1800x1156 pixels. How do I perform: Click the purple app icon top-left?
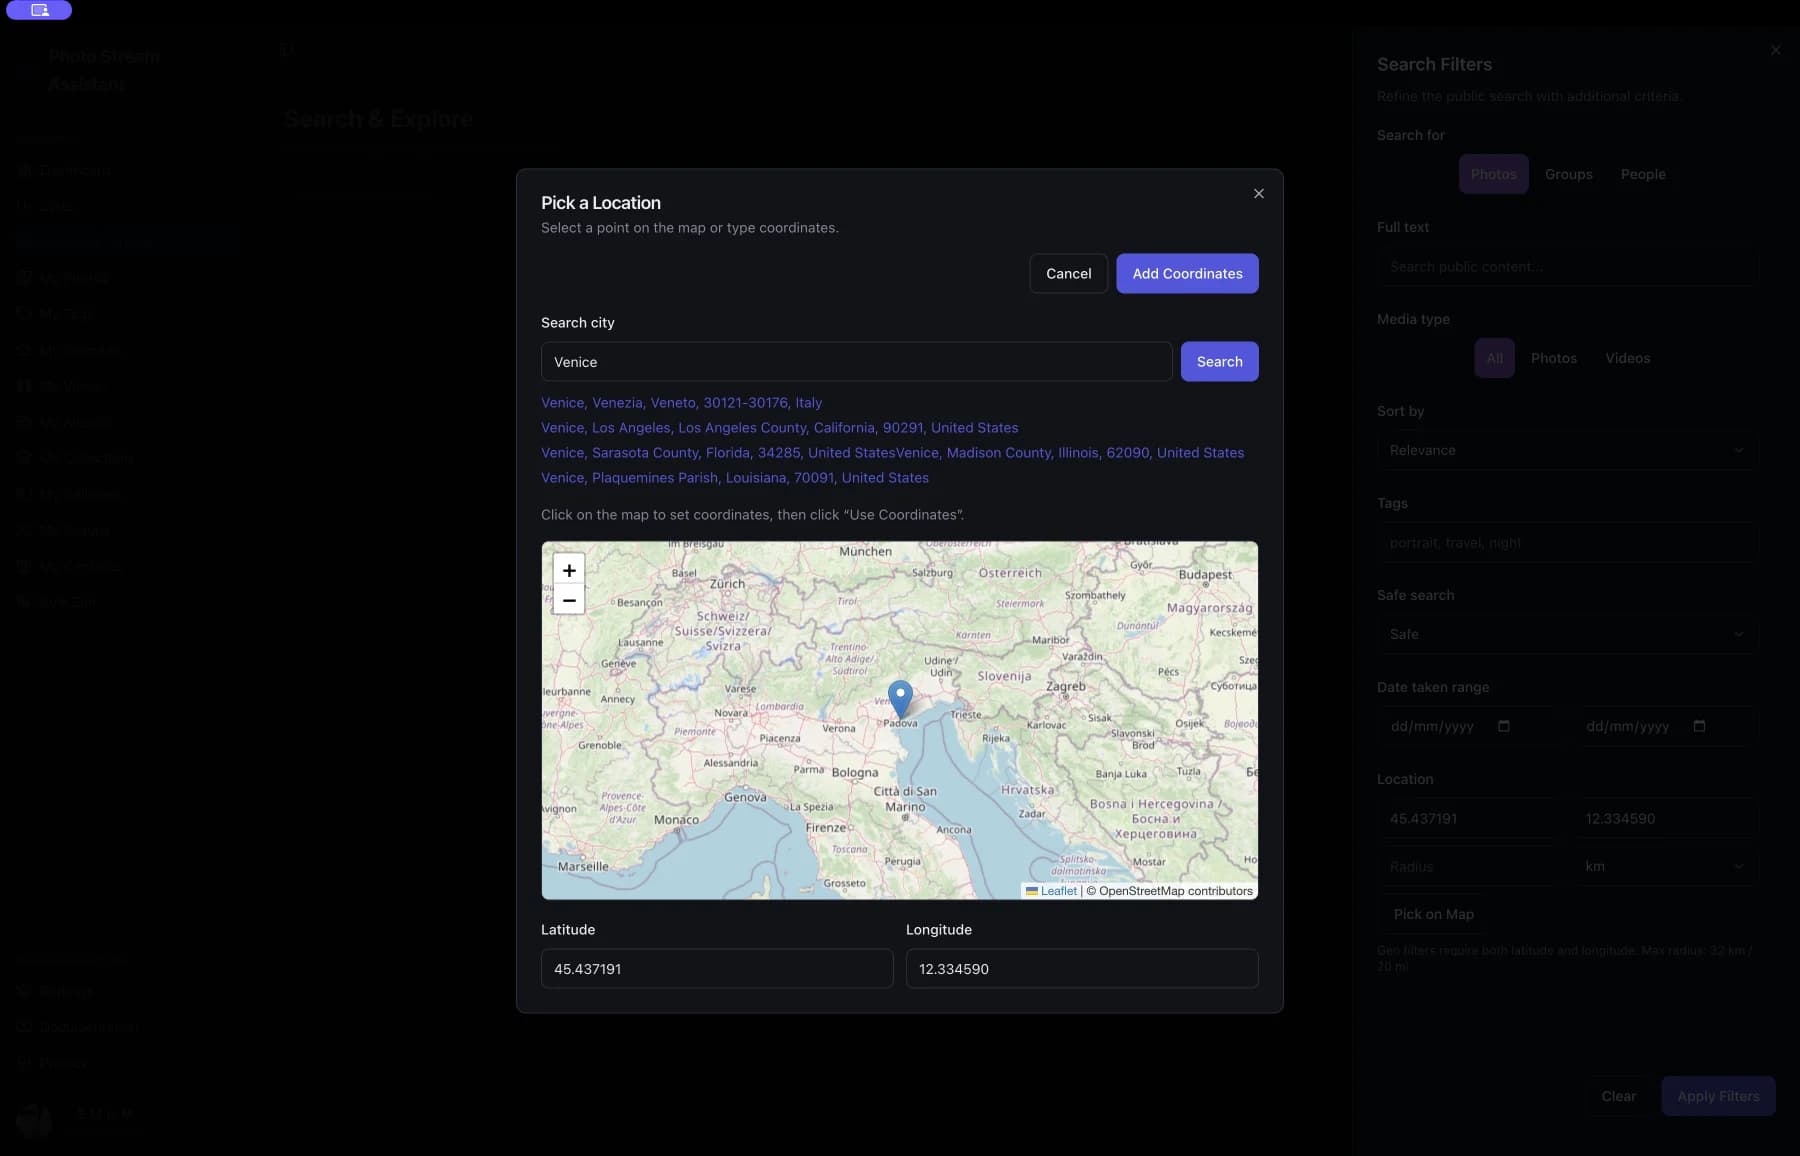pyautogui.click(x=39, y=10)
